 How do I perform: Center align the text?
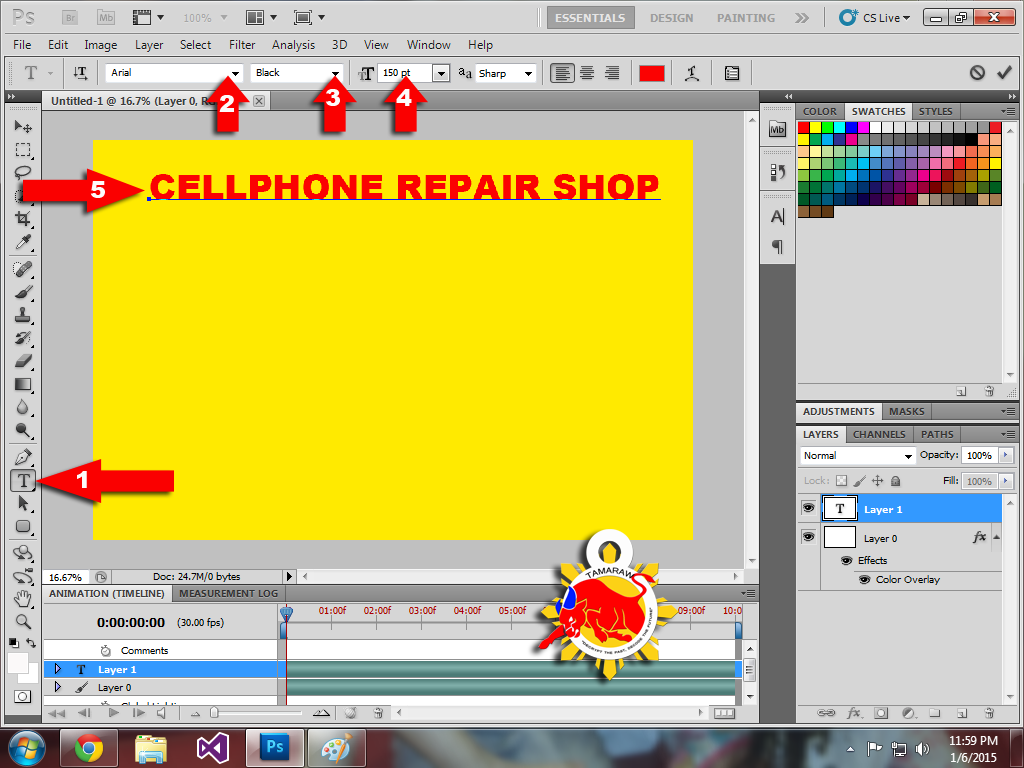tap(587, 73)
